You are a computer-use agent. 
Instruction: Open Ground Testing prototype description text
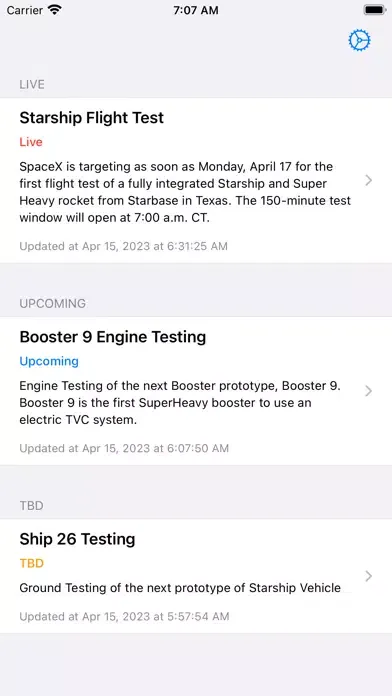[x=180, y=588]
